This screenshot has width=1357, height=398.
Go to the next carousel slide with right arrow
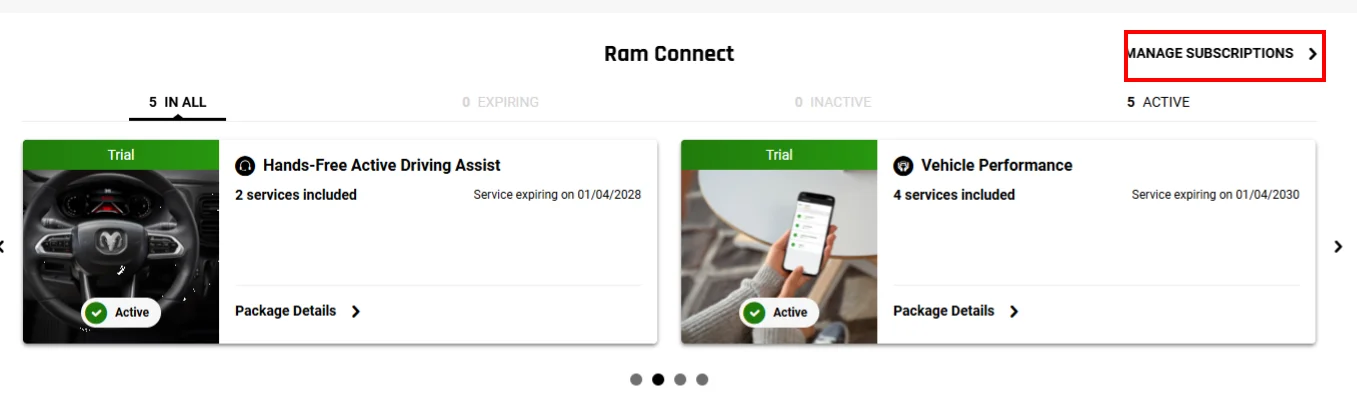click(1338, 246)
